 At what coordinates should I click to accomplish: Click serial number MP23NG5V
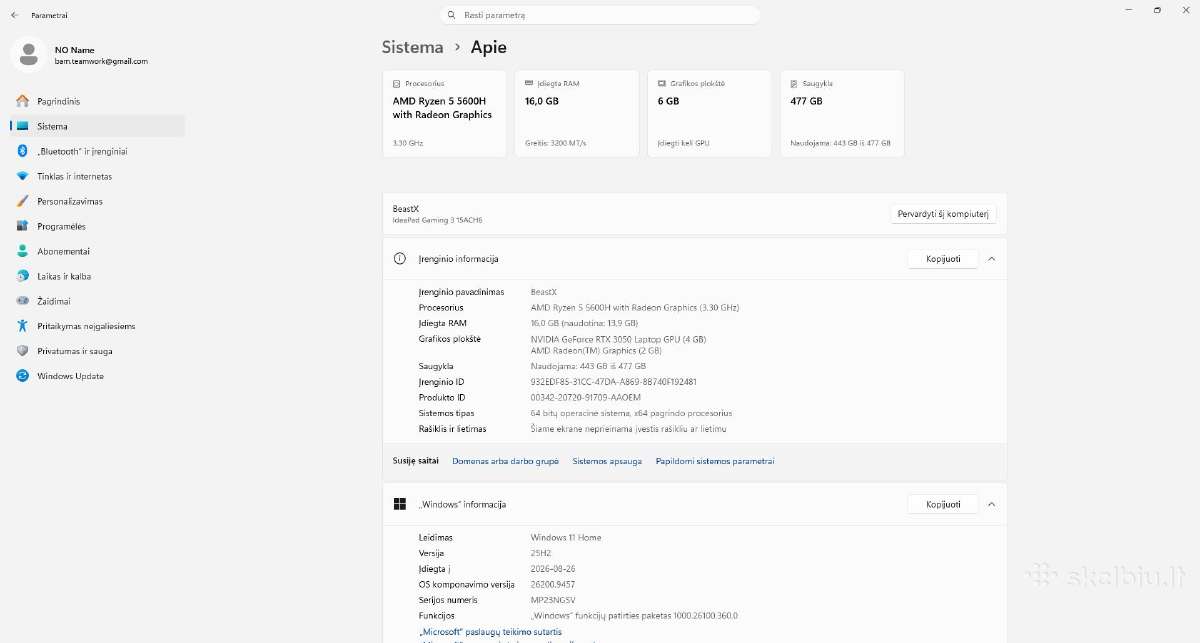click(553, 600)
